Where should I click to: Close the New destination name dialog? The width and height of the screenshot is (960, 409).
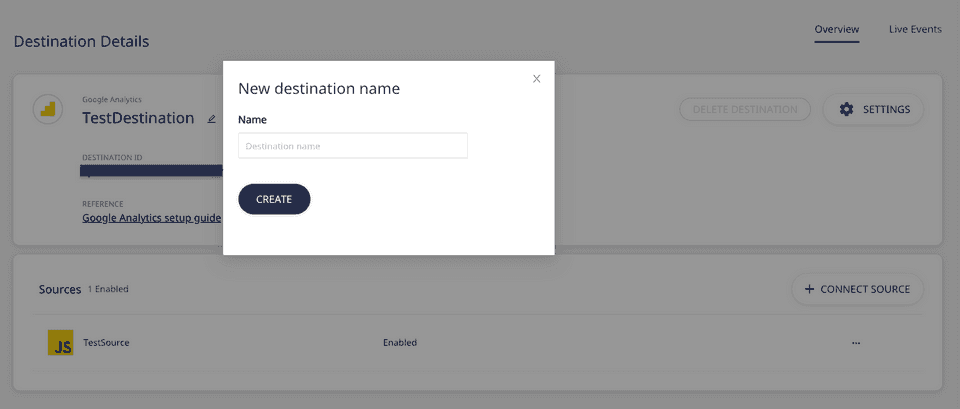click(x=537, y=79)
